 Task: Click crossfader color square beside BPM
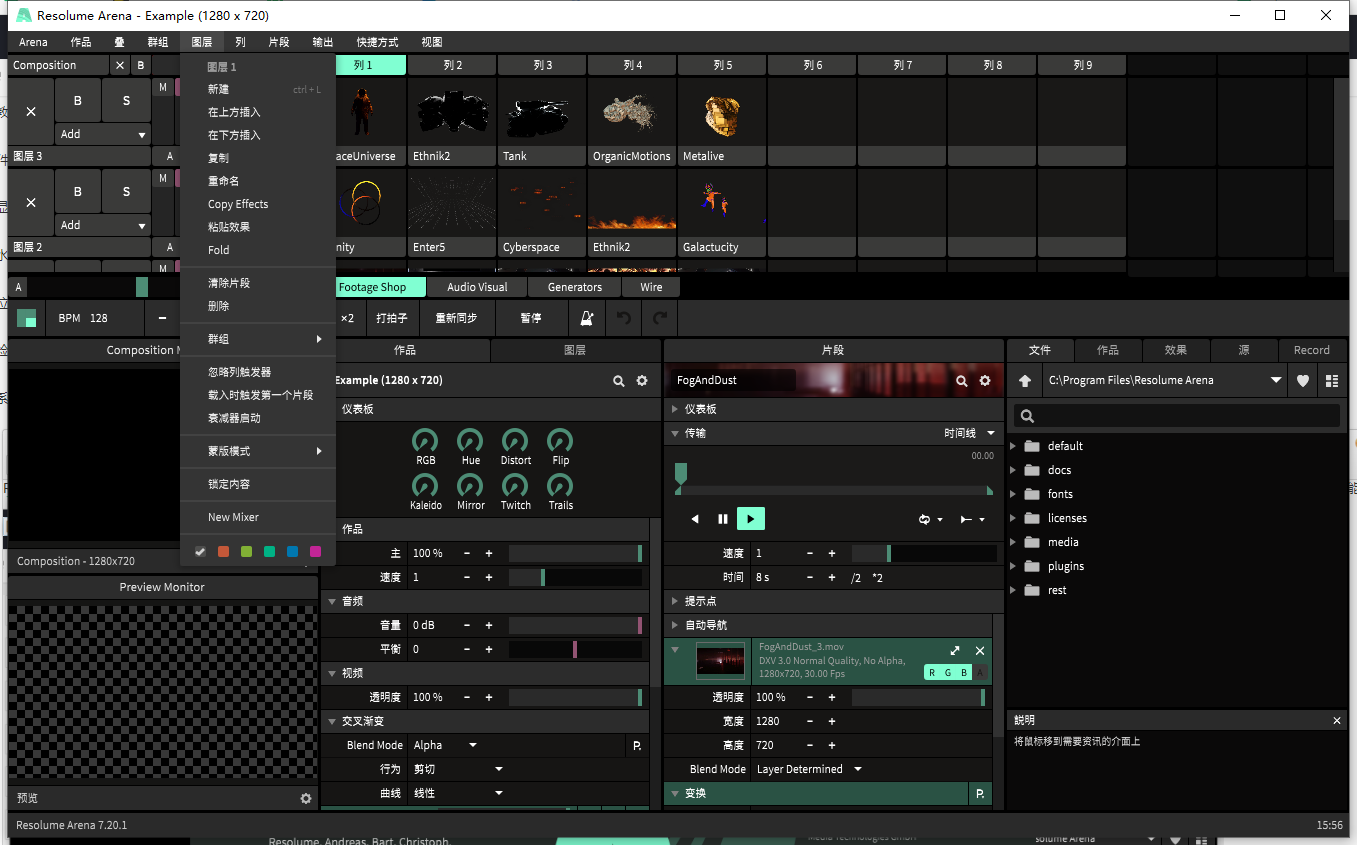click(26, 318)
